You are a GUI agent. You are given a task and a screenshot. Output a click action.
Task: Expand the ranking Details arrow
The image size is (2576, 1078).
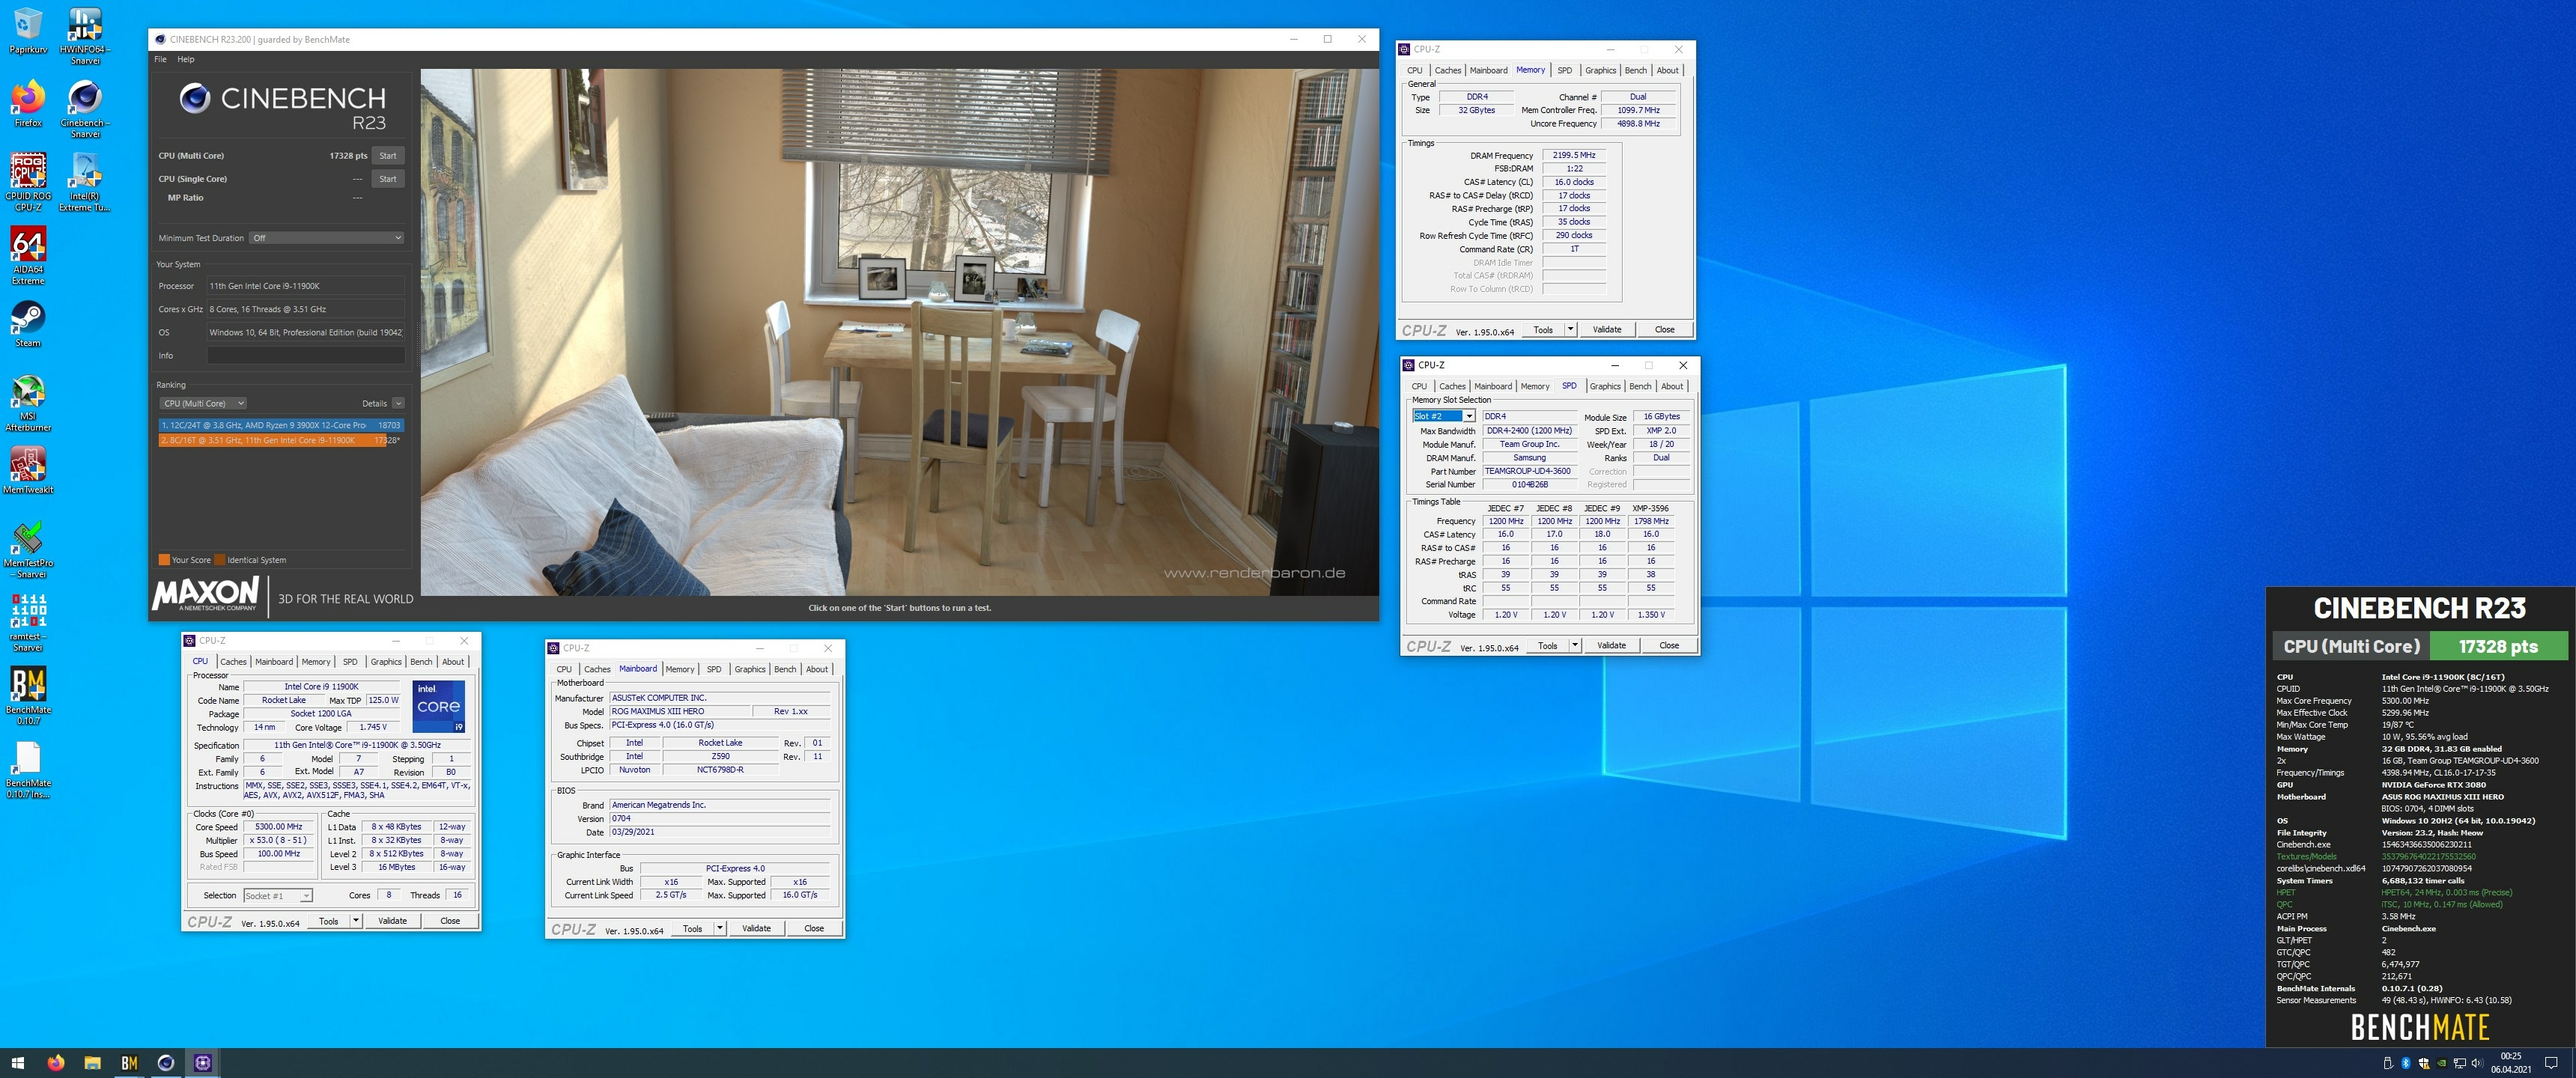[398, 403]
